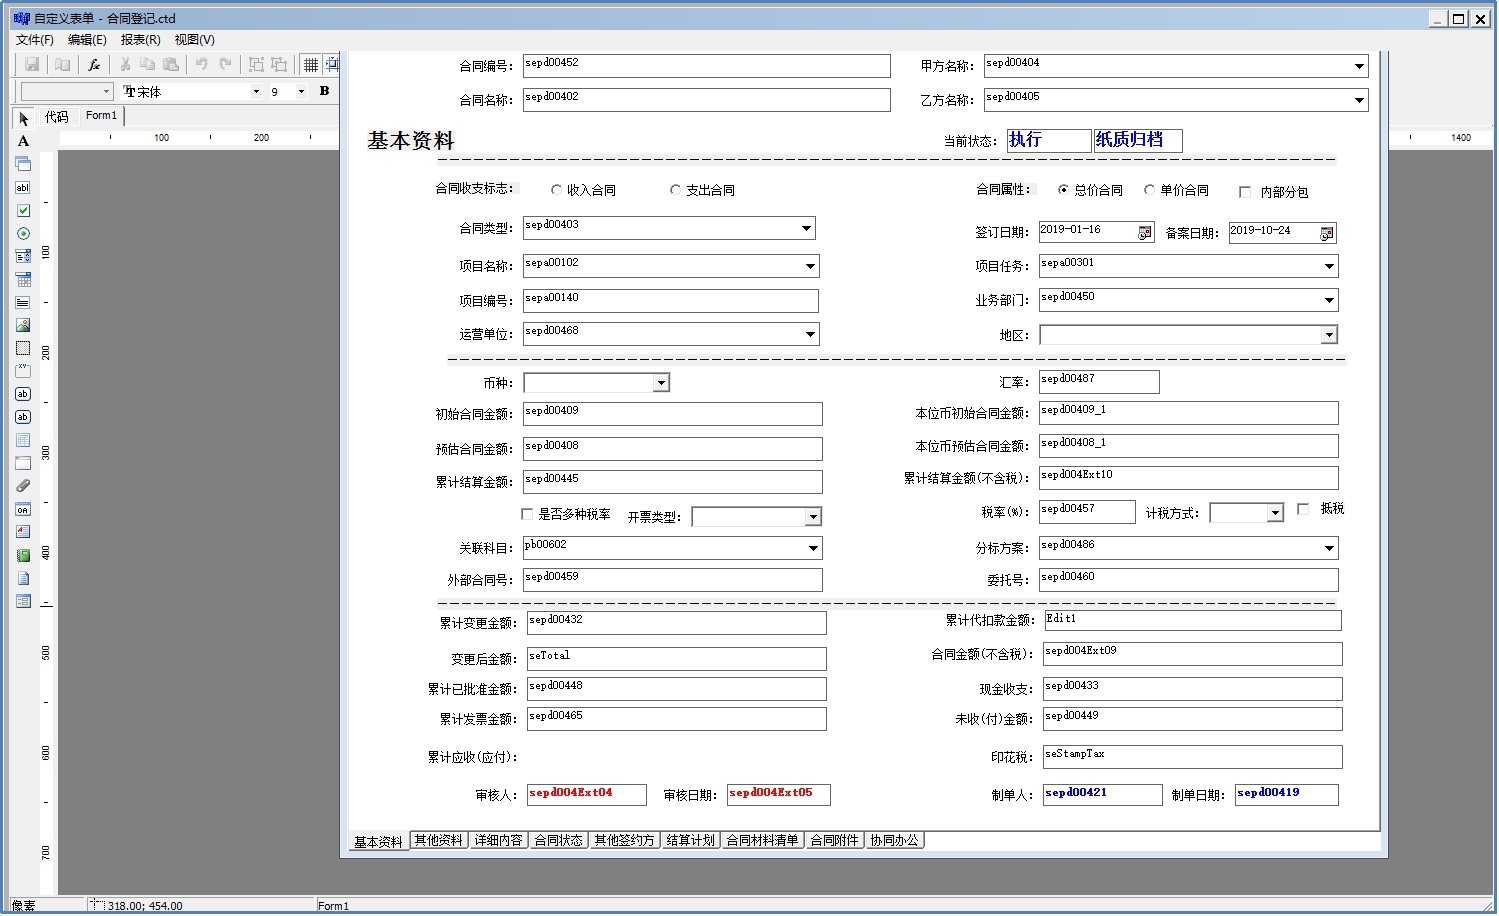Open the 报表(R) menu

pyautogui.click(x=140, y=40)
